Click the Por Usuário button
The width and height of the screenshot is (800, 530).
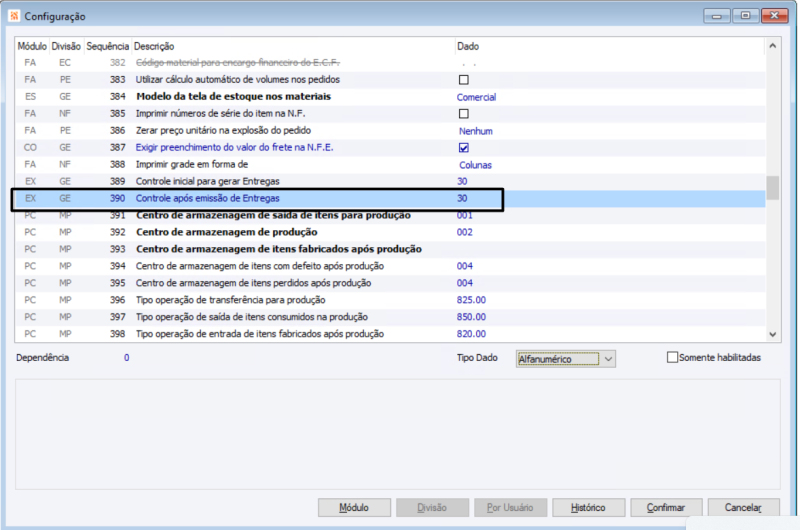(510, 508)
